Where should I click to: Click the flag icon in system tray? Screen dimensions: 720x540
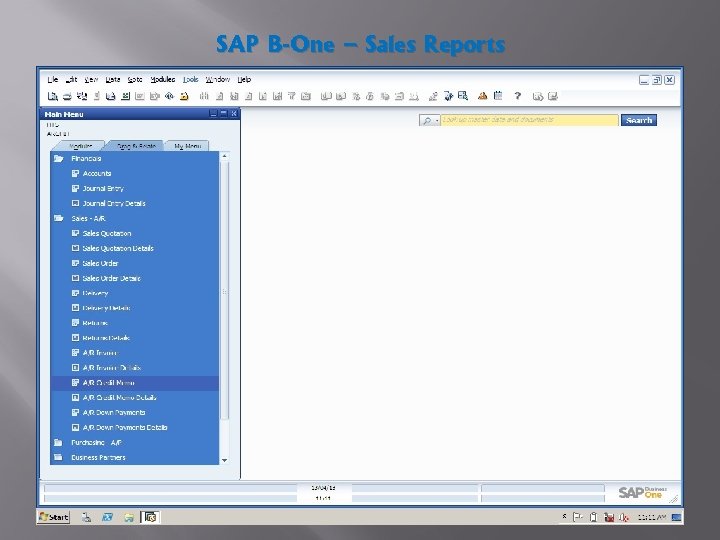tap(578, 517)
